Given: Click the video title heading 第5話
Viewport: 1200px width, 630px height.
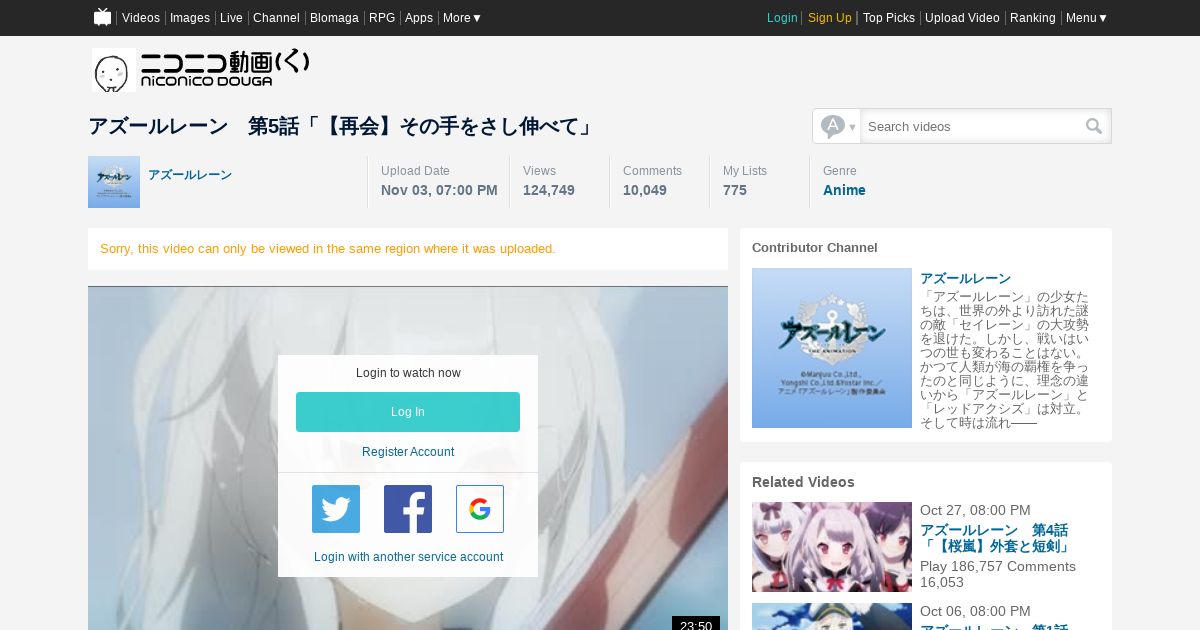Looking at the screenshot, I should tap(342, 126).
